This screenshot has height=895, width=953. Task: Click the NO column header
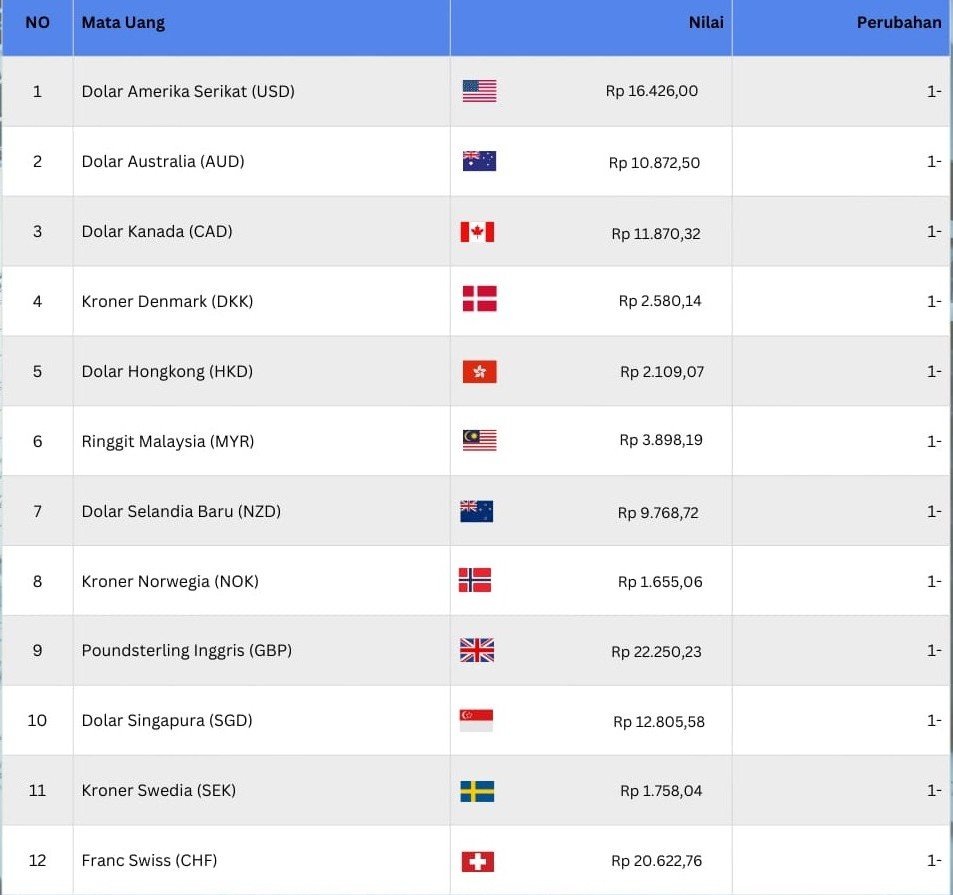pyautogui.click(x=37, y=23)
